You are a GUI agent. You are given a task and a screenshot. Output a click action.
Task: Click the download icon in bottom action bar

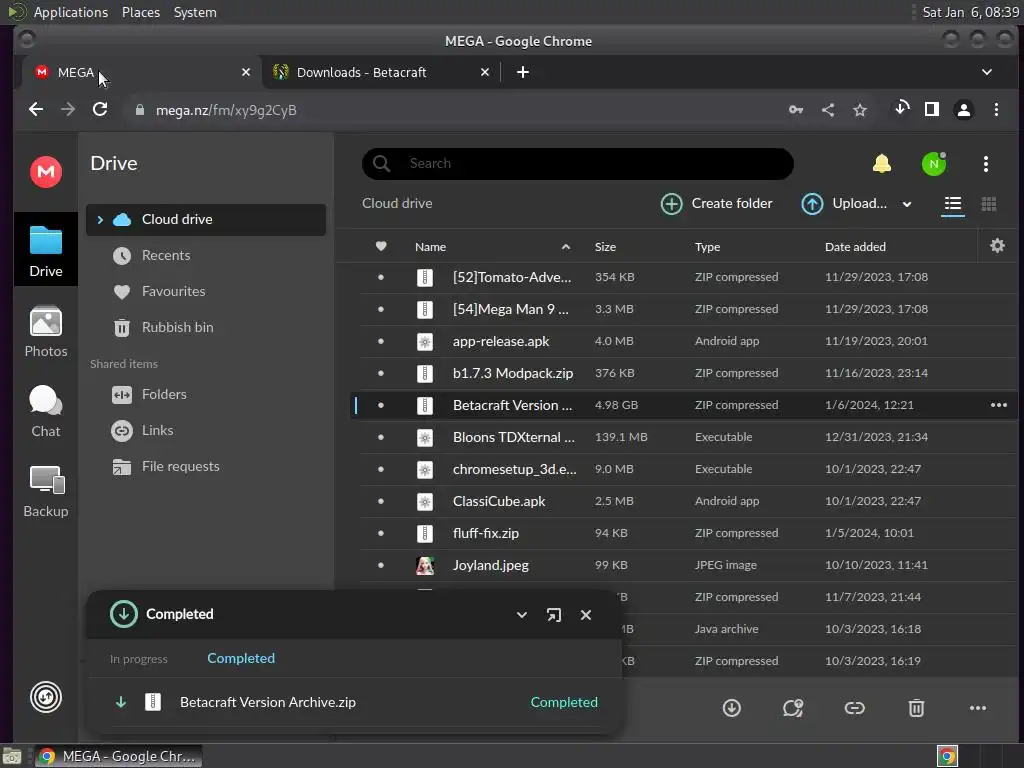click(731, 708)
